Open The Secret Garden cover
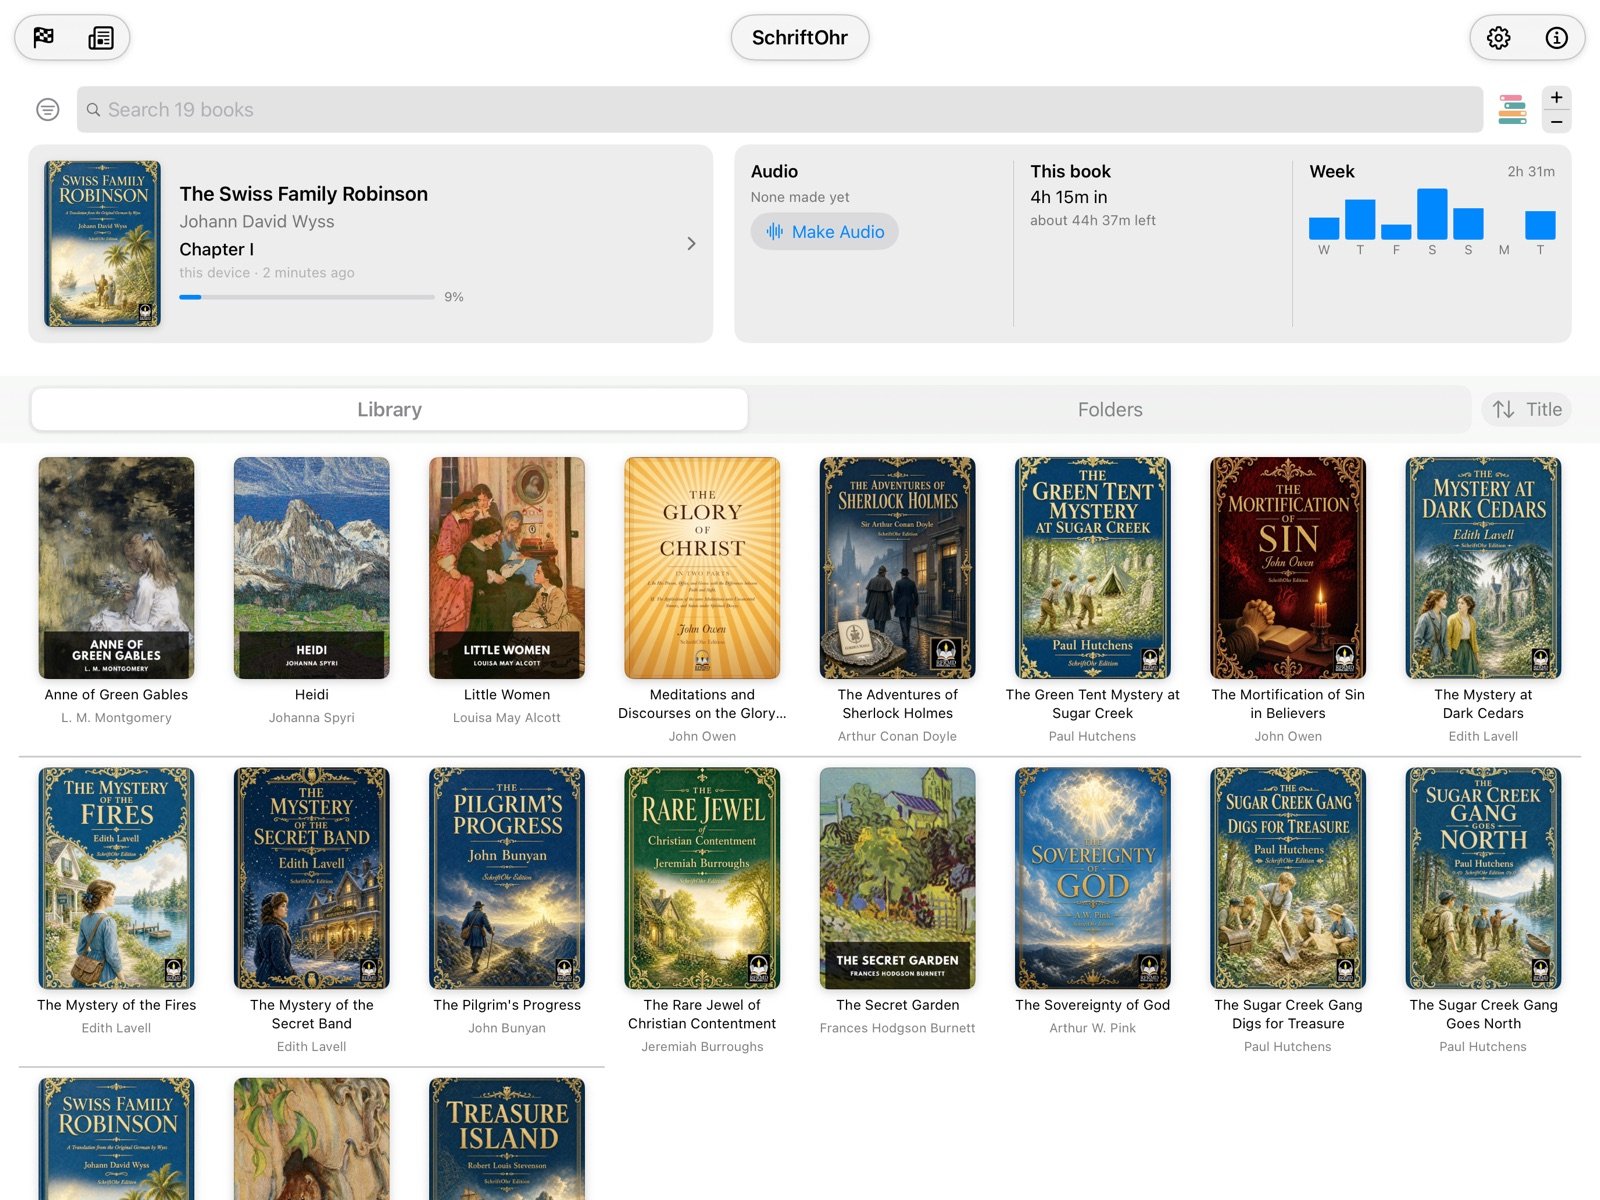The height and width of the screenshot is (1200, 1600). (897, 878)
